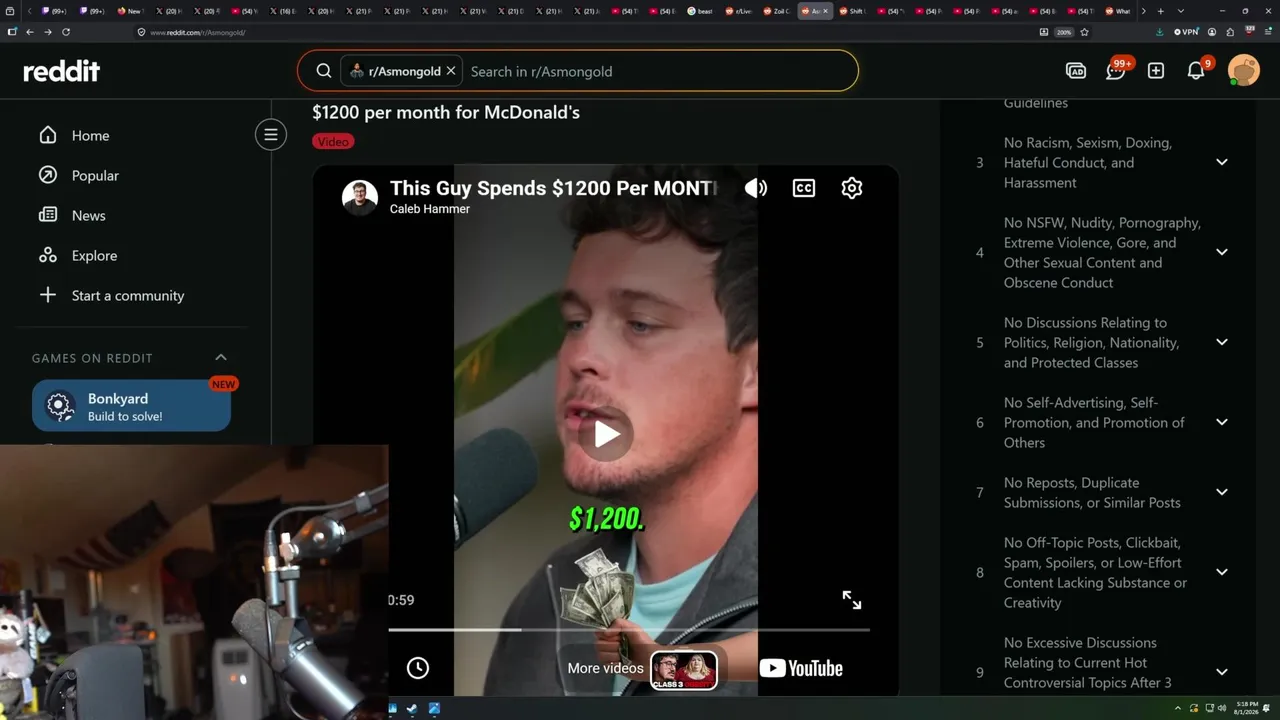Click the Video post flair
The height and width of the screenshot is (720, 1280).
click(x=333, y=141)
